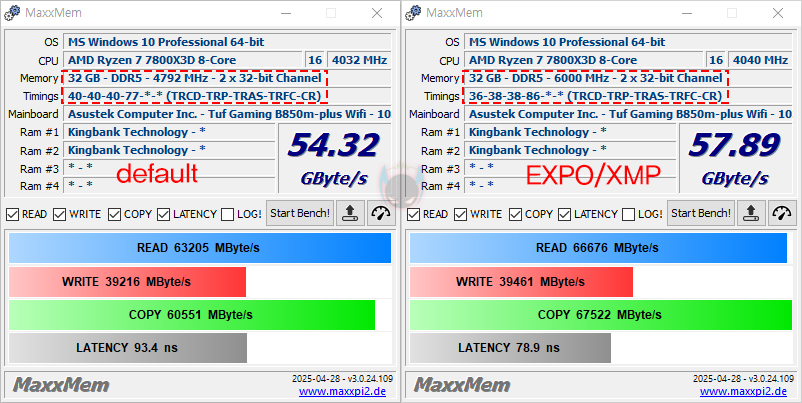Viewport: 802px width, 403px height.
Task: Click Mainboard field in right window
Action: pos(629,114)
